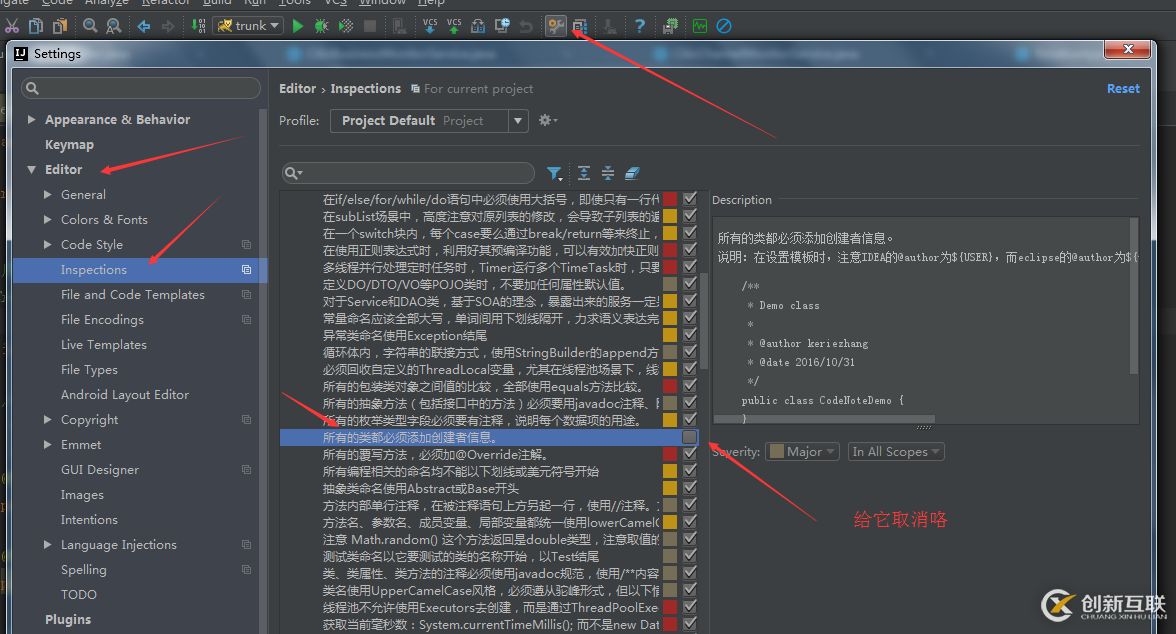Start debugging with the green bug icon
The width and height of the screenshot is (1176, 634).
pyautogui.click(x=321, y=26)
